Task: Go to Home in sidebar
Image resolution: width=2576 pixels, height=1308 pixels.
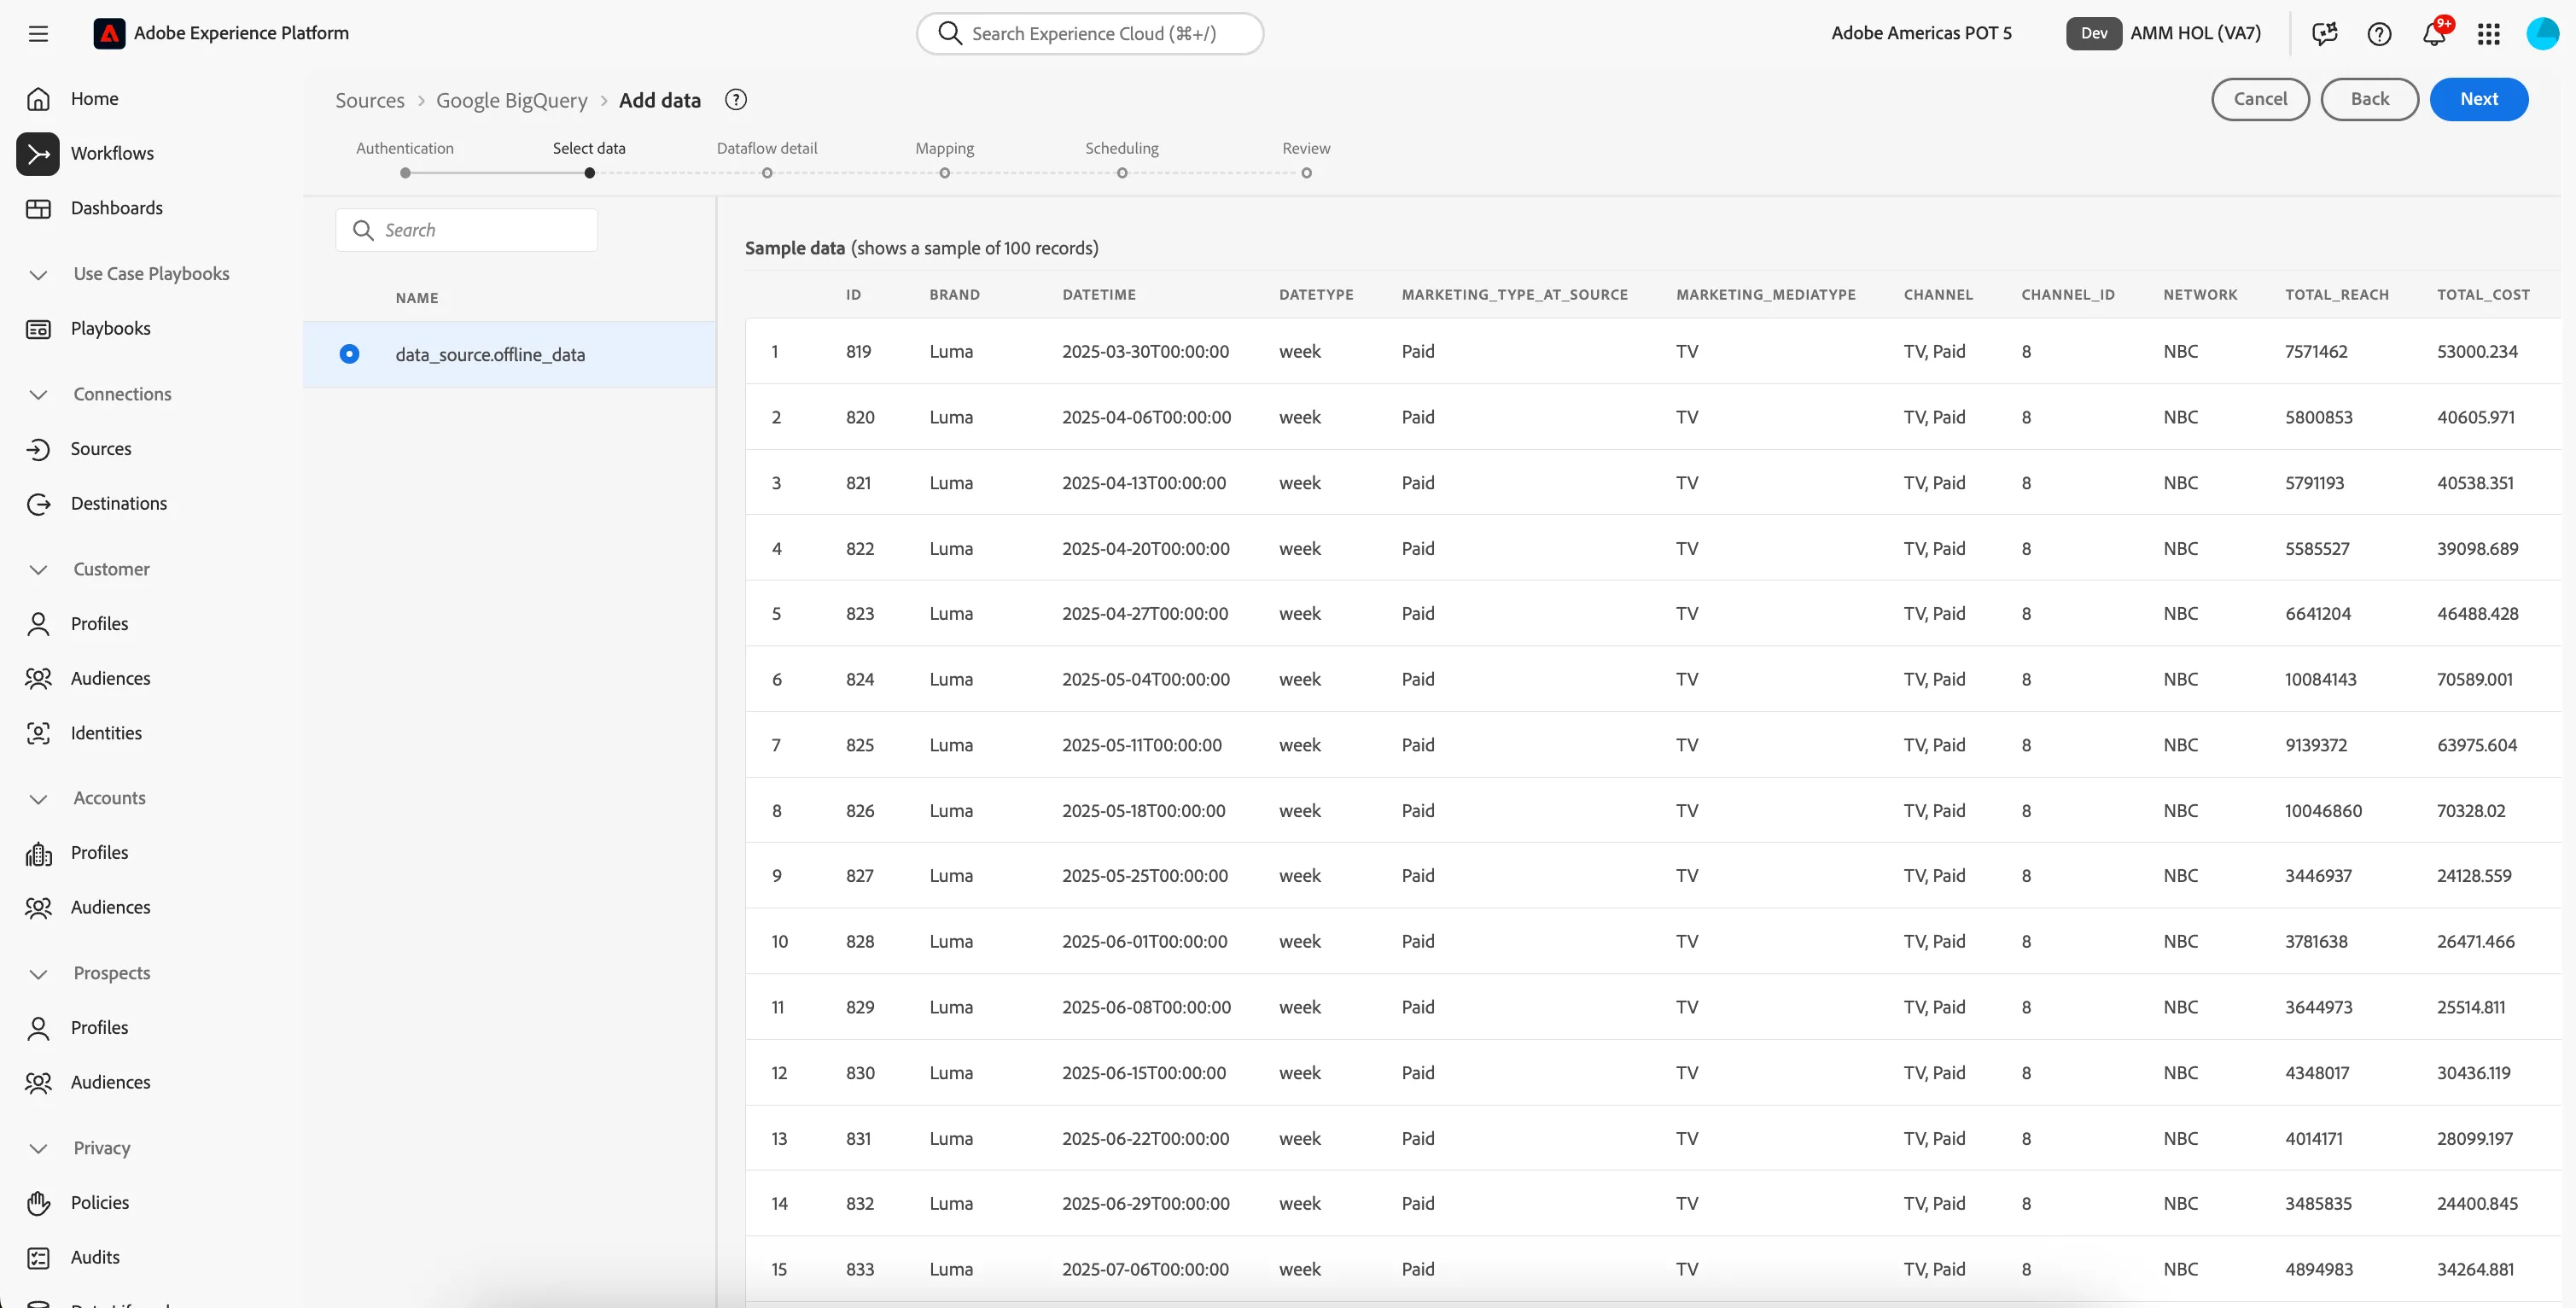Action: [x=94, y=98]
